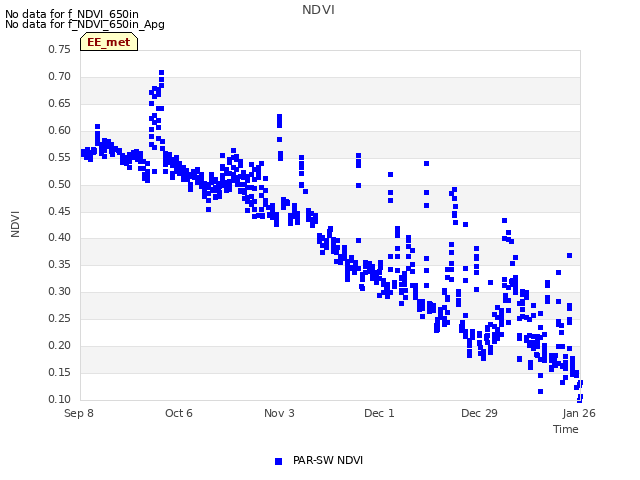Click the 0.70 y-axis value
Viewport: 640px width, 480px height.
point(60,76)
